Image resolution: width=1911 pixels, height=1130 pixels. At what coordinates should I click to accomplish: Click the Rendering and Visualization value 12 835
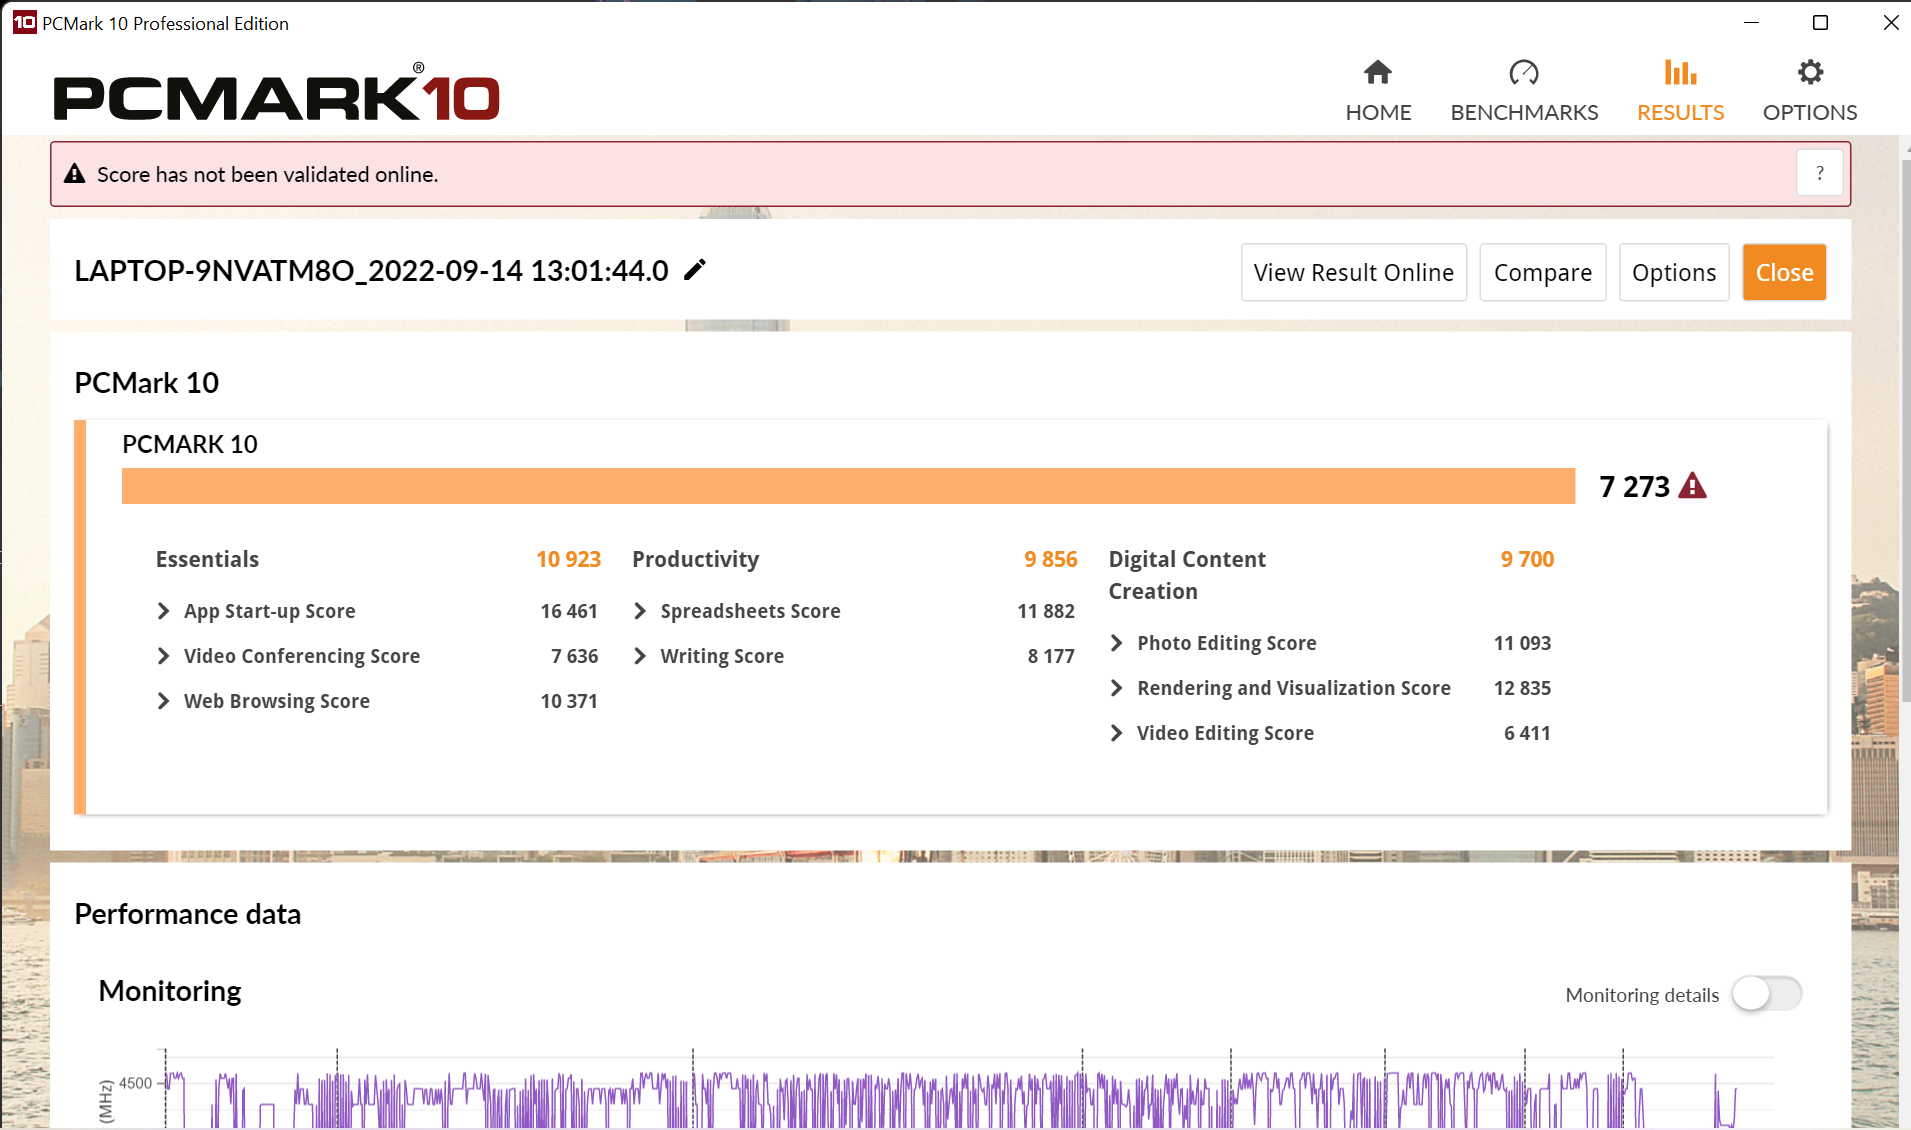coord(1522,688)
